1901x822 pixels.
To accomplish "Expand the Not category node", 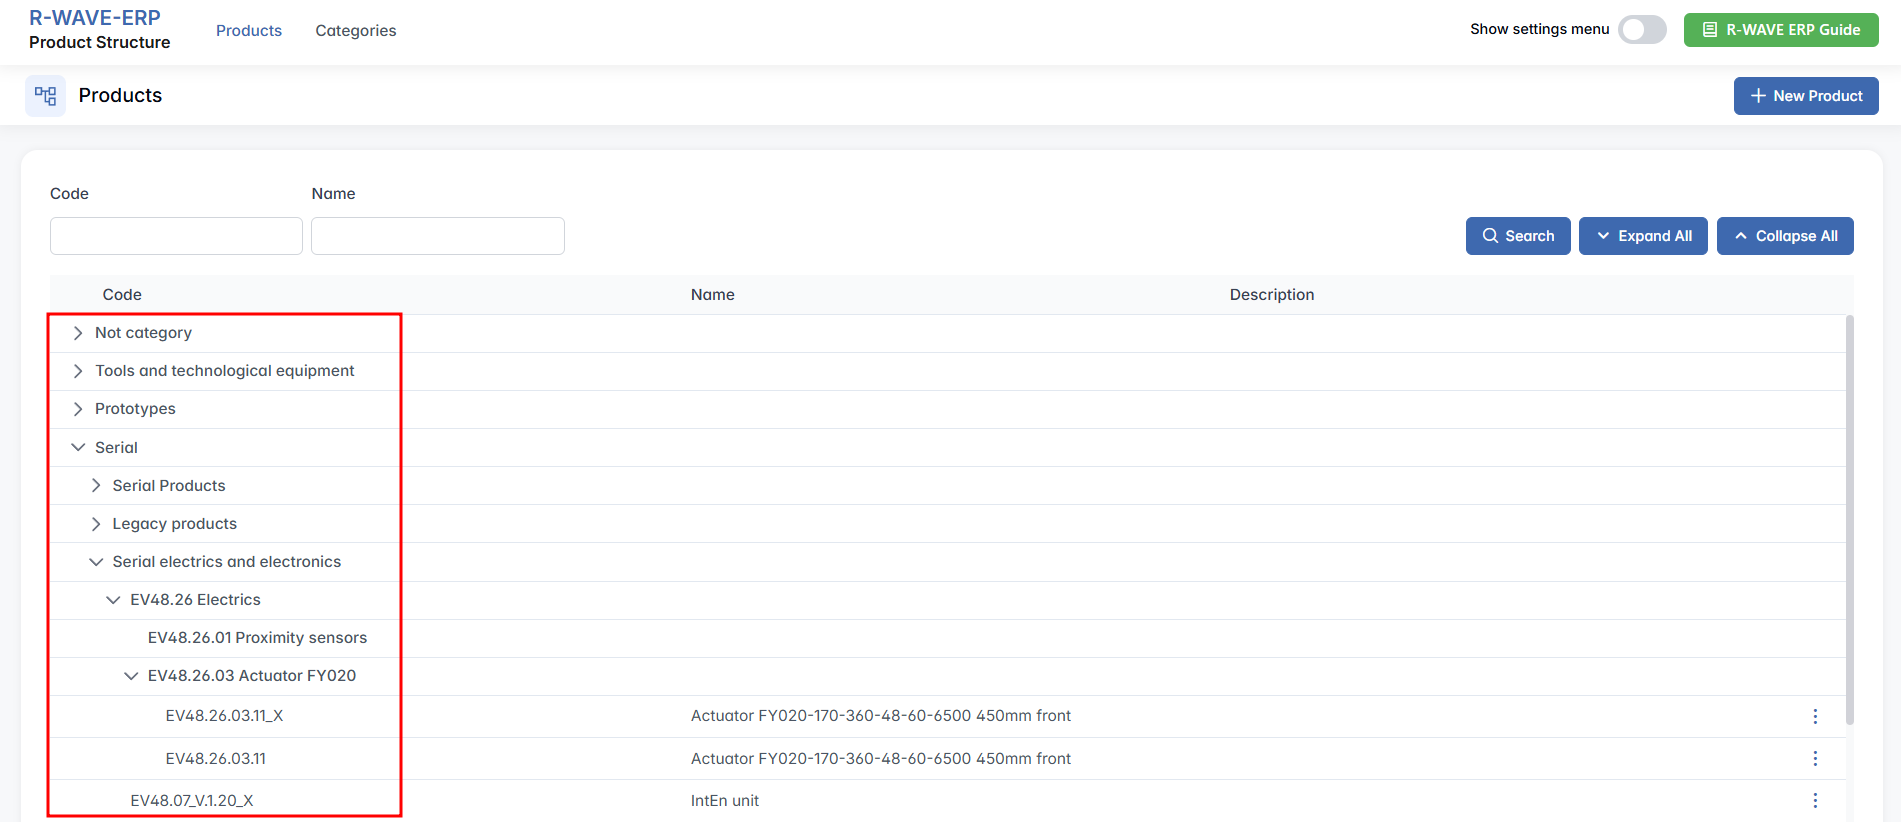I will point(78,333).
